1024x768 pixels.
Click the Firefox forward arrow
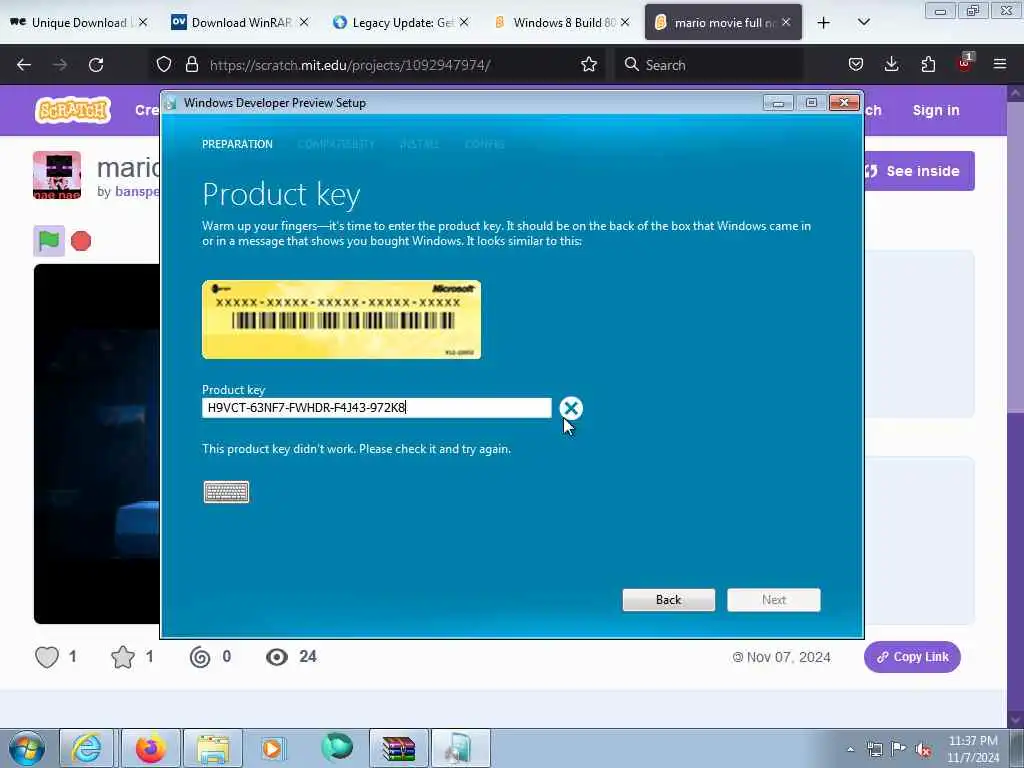(x=60, y=65)
